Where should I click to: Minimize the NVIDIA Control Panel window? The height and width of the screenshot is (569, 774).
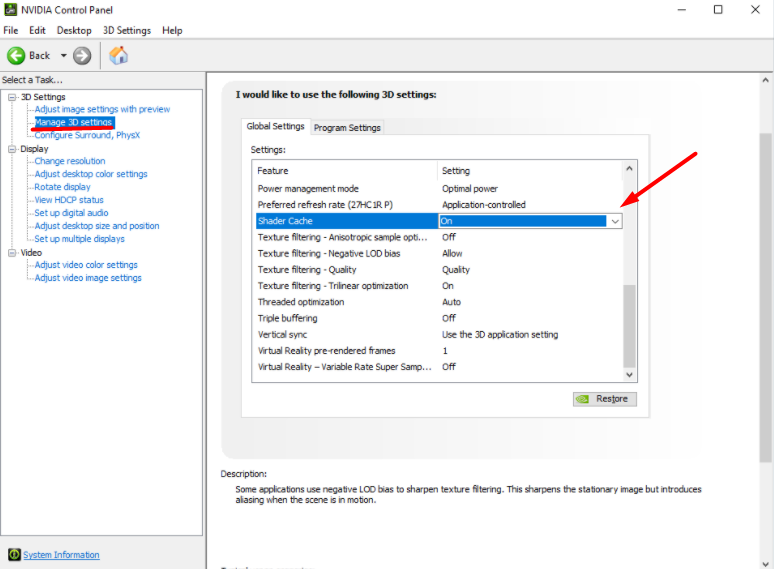(682, 9)
